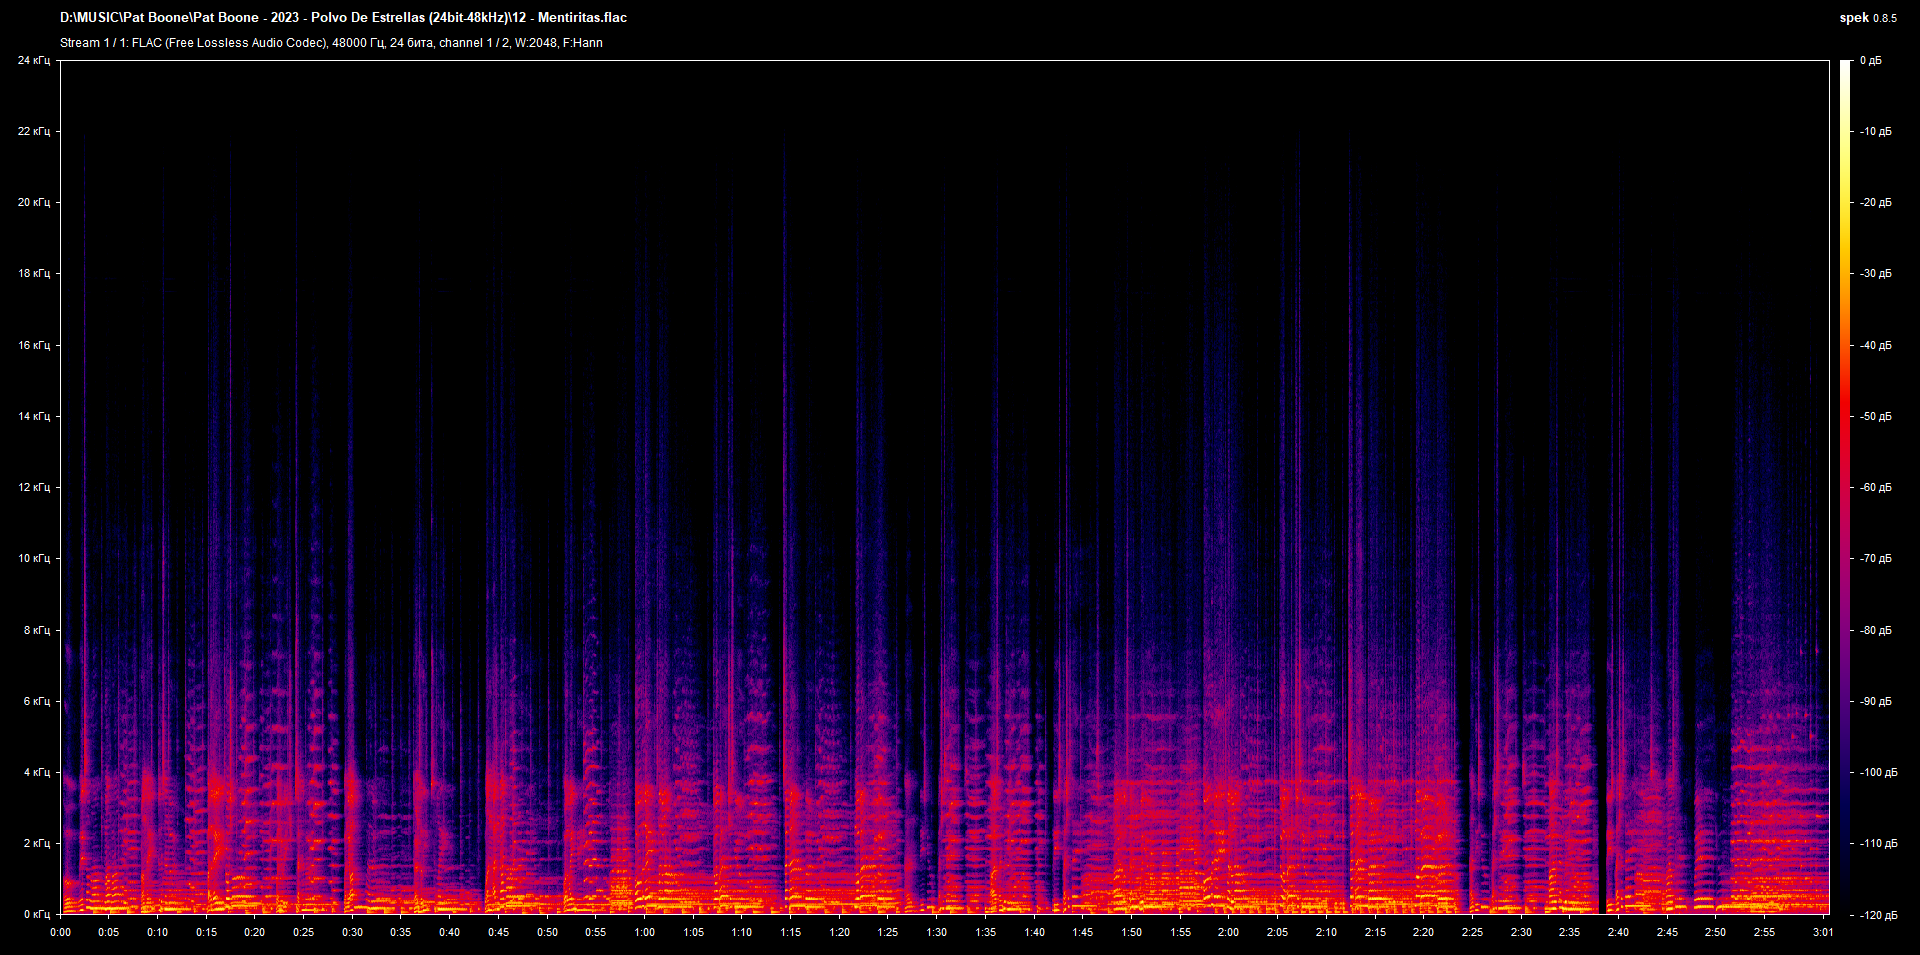Click the 0 кГц frequency label
Screen dimensions: 1920x955
36,915
